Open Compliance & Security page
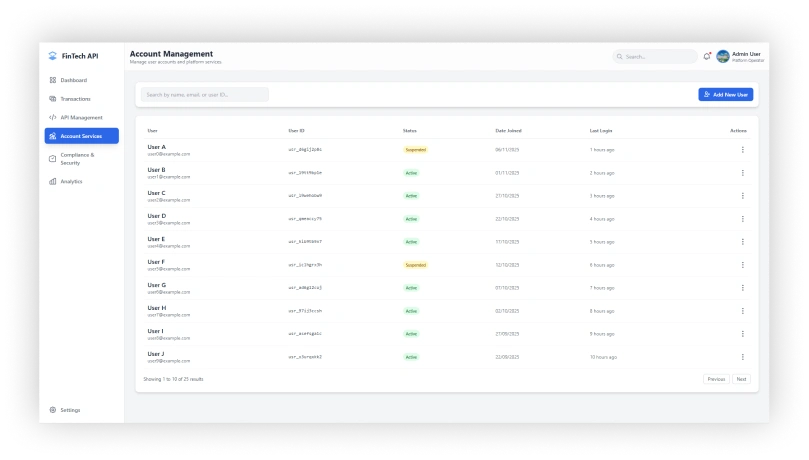Screen dimensions: 809x460 tap(82, 158)
